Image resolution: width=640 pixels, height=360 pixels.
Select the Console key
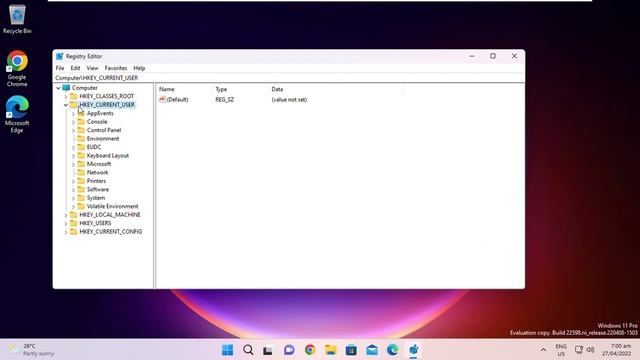pos(97,122)
